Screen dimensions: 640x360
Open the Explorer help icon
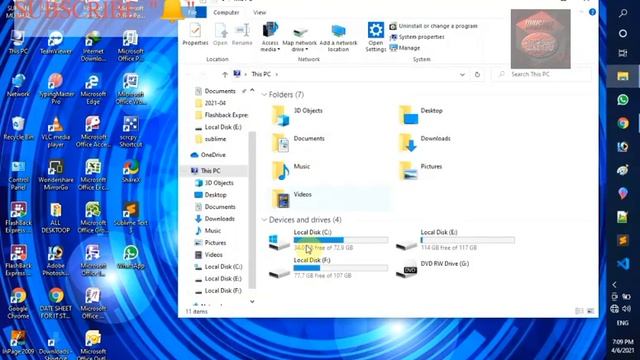(592, 12)
